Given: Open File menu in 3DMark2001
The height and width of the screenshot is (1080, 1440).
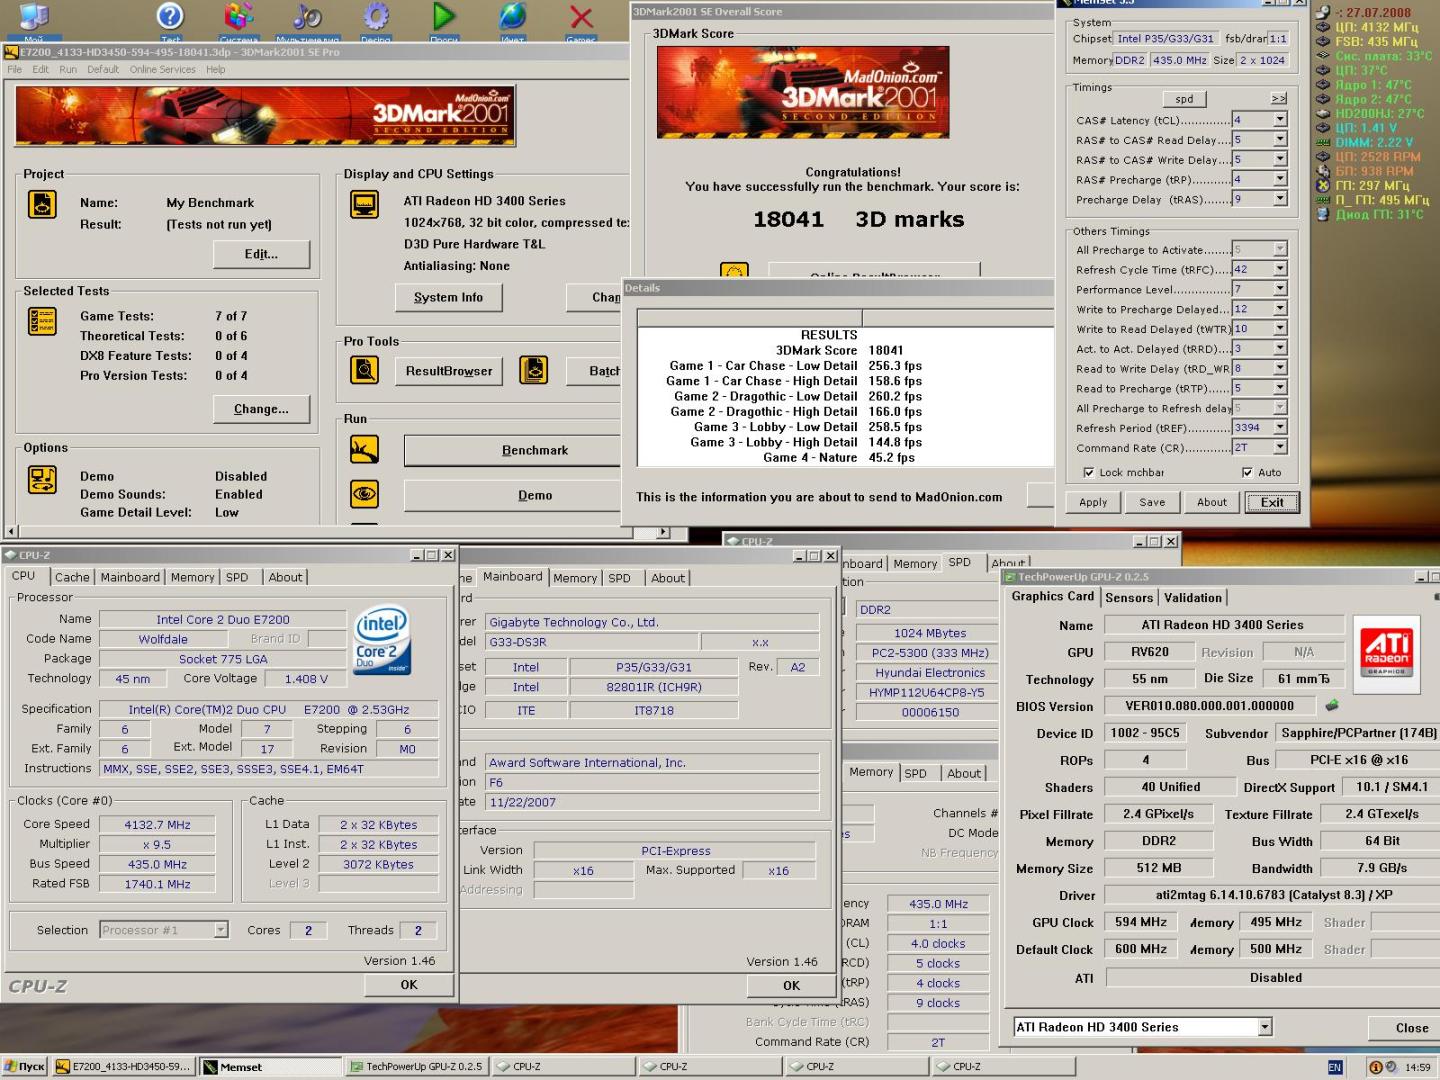Looking at the screenshot, I should (x=15, y=70).
